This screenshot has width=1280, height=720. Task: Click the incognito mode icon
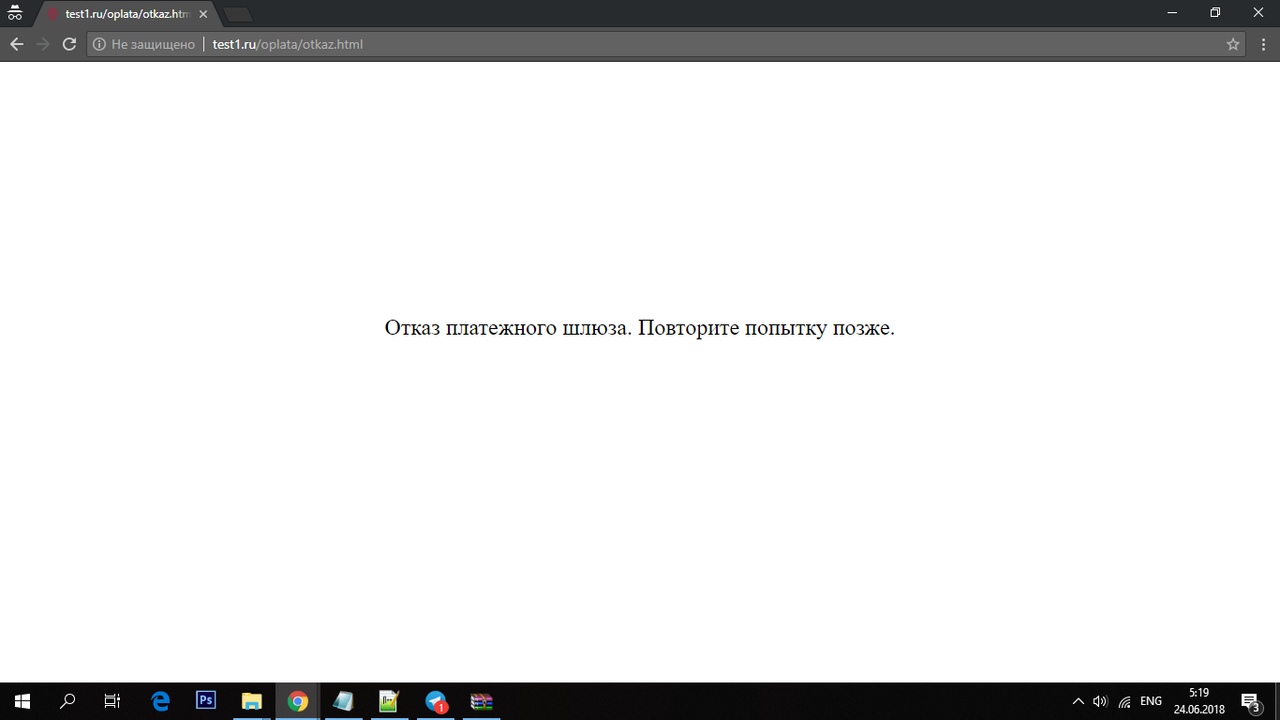[15, 14]
